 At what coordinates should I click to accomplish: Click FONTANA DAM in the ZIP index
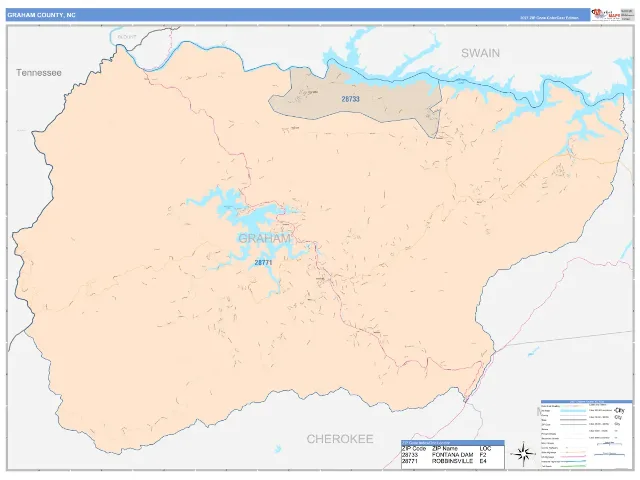[452, 455]
